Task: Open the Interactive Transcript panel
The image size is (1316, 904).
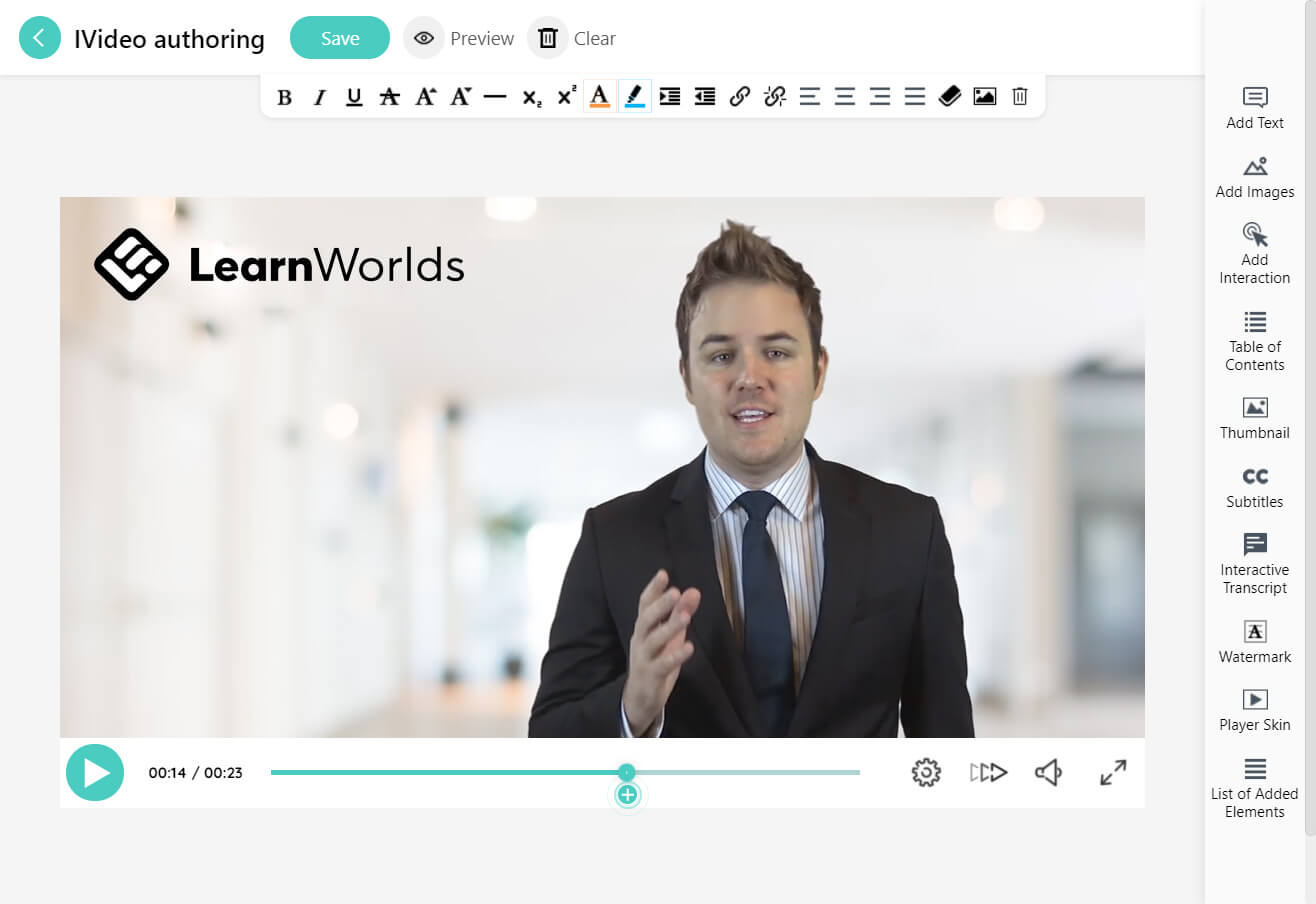Action: click(x=1254, y=562)
